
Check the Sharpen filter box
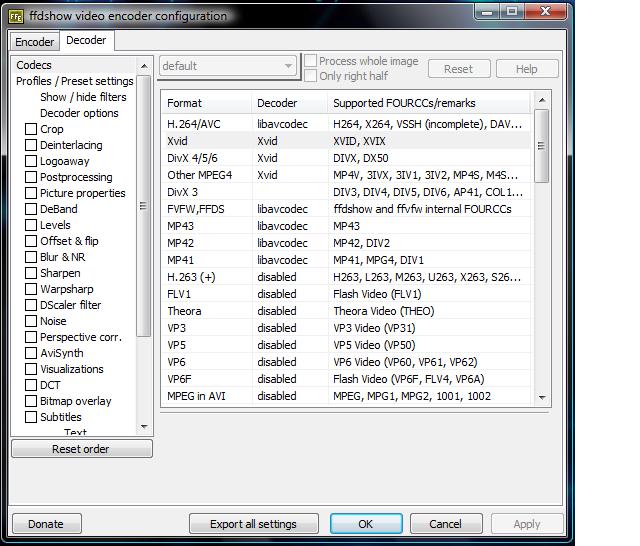click(31, 273)
